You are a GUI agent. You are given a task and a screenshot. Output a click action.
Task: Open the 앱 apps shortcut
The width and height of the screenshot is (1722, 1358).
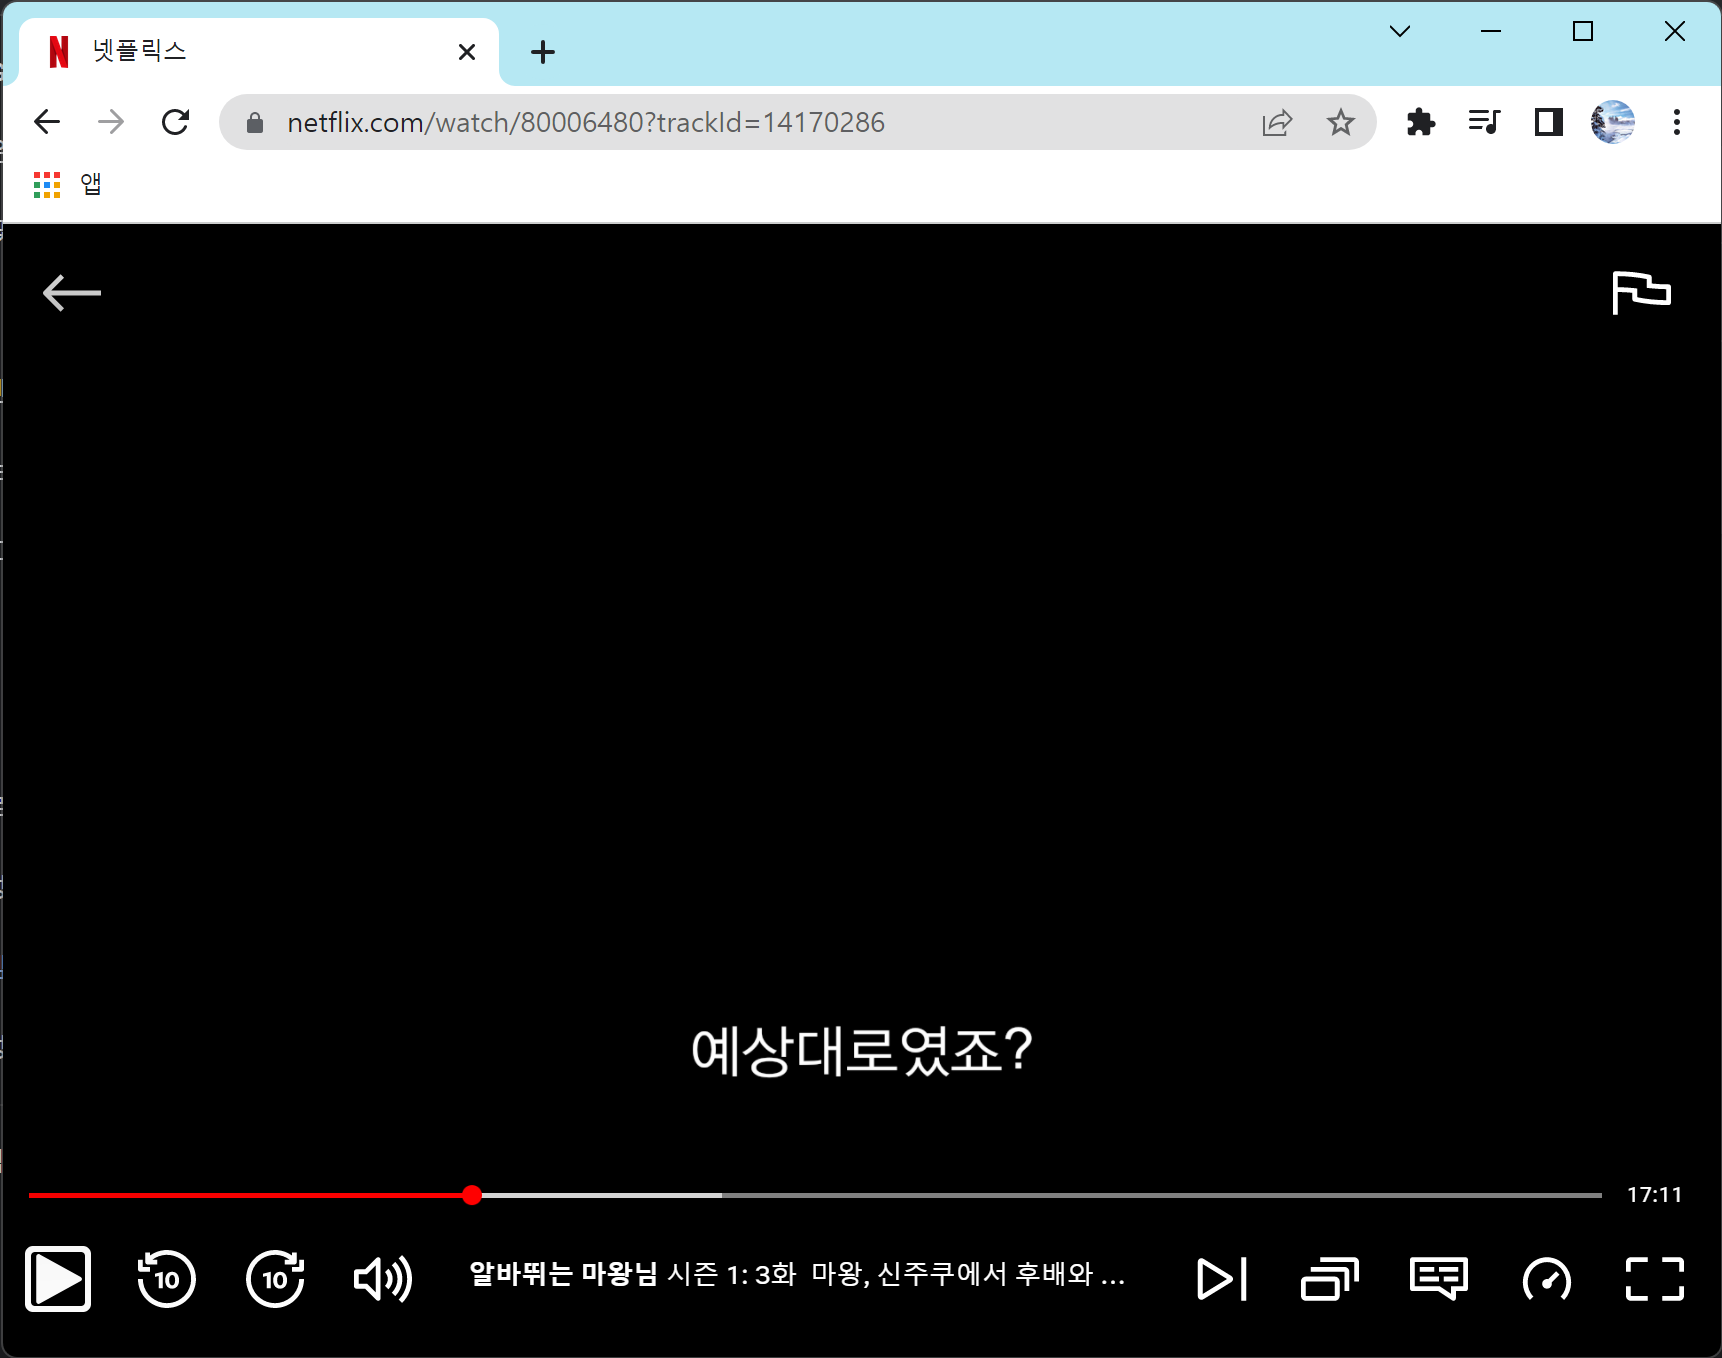click(67, 184)
